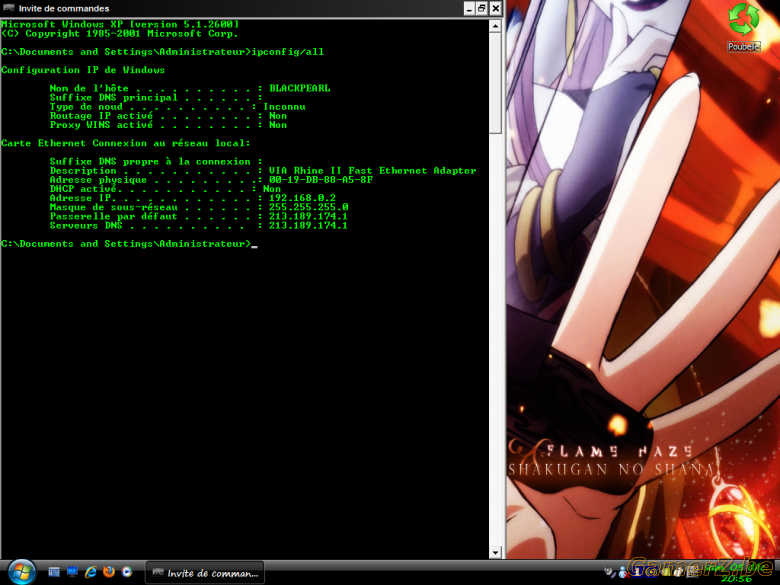Click 'Serveurs DNS' value '213.189.174.1'
Viewport: 780px width, 585px height.
coord(308,225)
